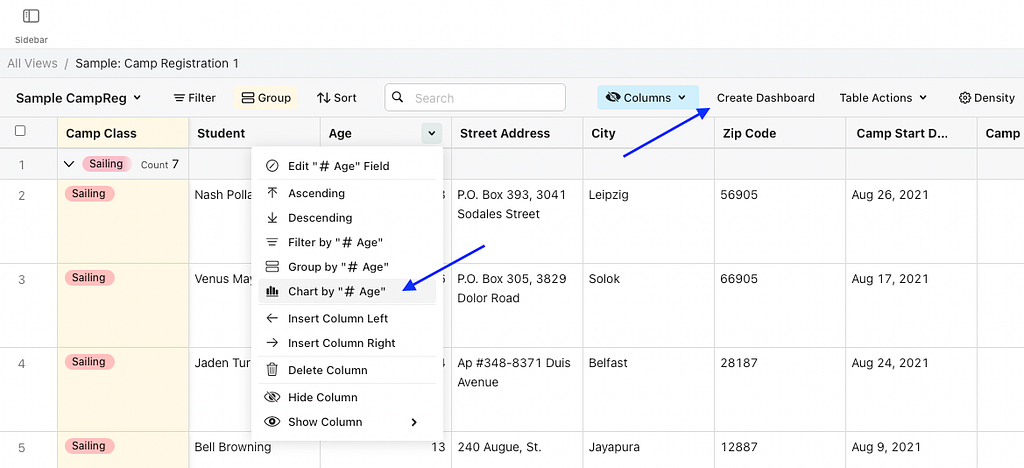Click the right arrow icon for Insert Column Right
This screenshot has height=468, width=1024.
(272, 343)
